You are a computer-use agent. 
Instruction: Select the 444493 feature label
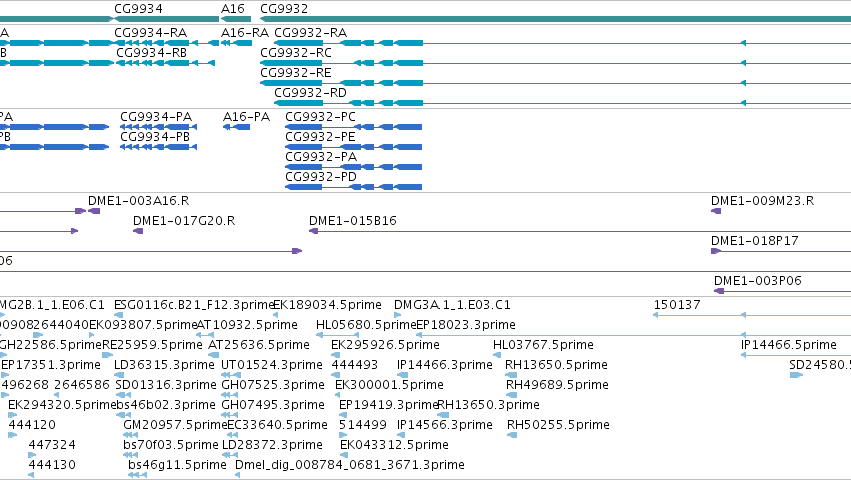355,365
